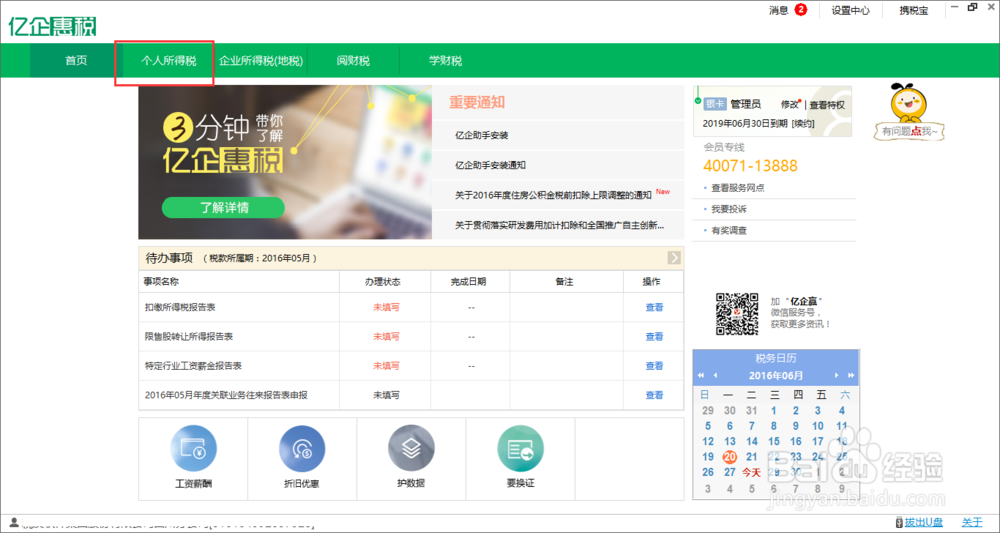Select day 27 in the tax calendar
The height and width of the screenshot is (533, 1000).
(730, 472)
